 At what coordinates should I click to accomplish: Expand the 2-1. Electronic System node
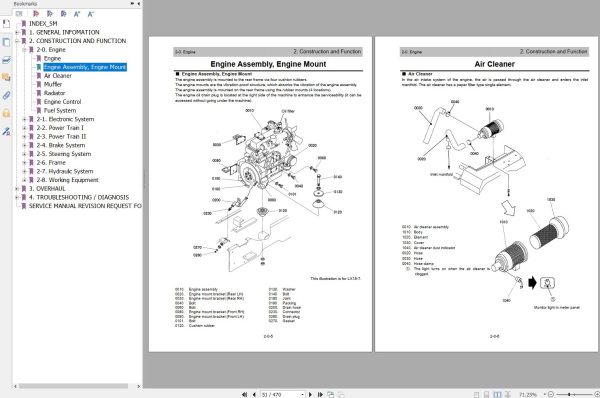24,119
